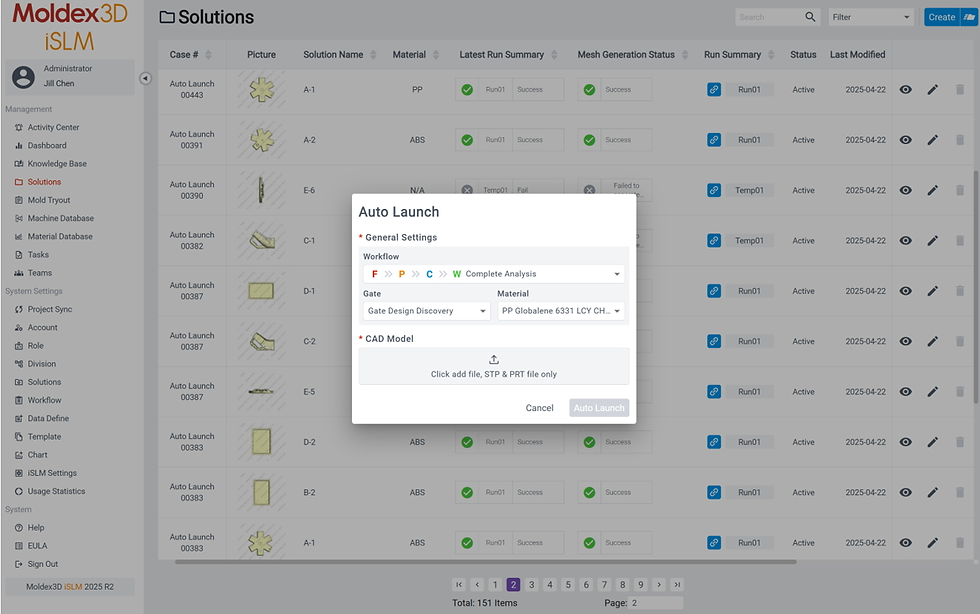980x614 pixels.
Task: View solution A-2 with eye icon
Action: tap(905, 140)
